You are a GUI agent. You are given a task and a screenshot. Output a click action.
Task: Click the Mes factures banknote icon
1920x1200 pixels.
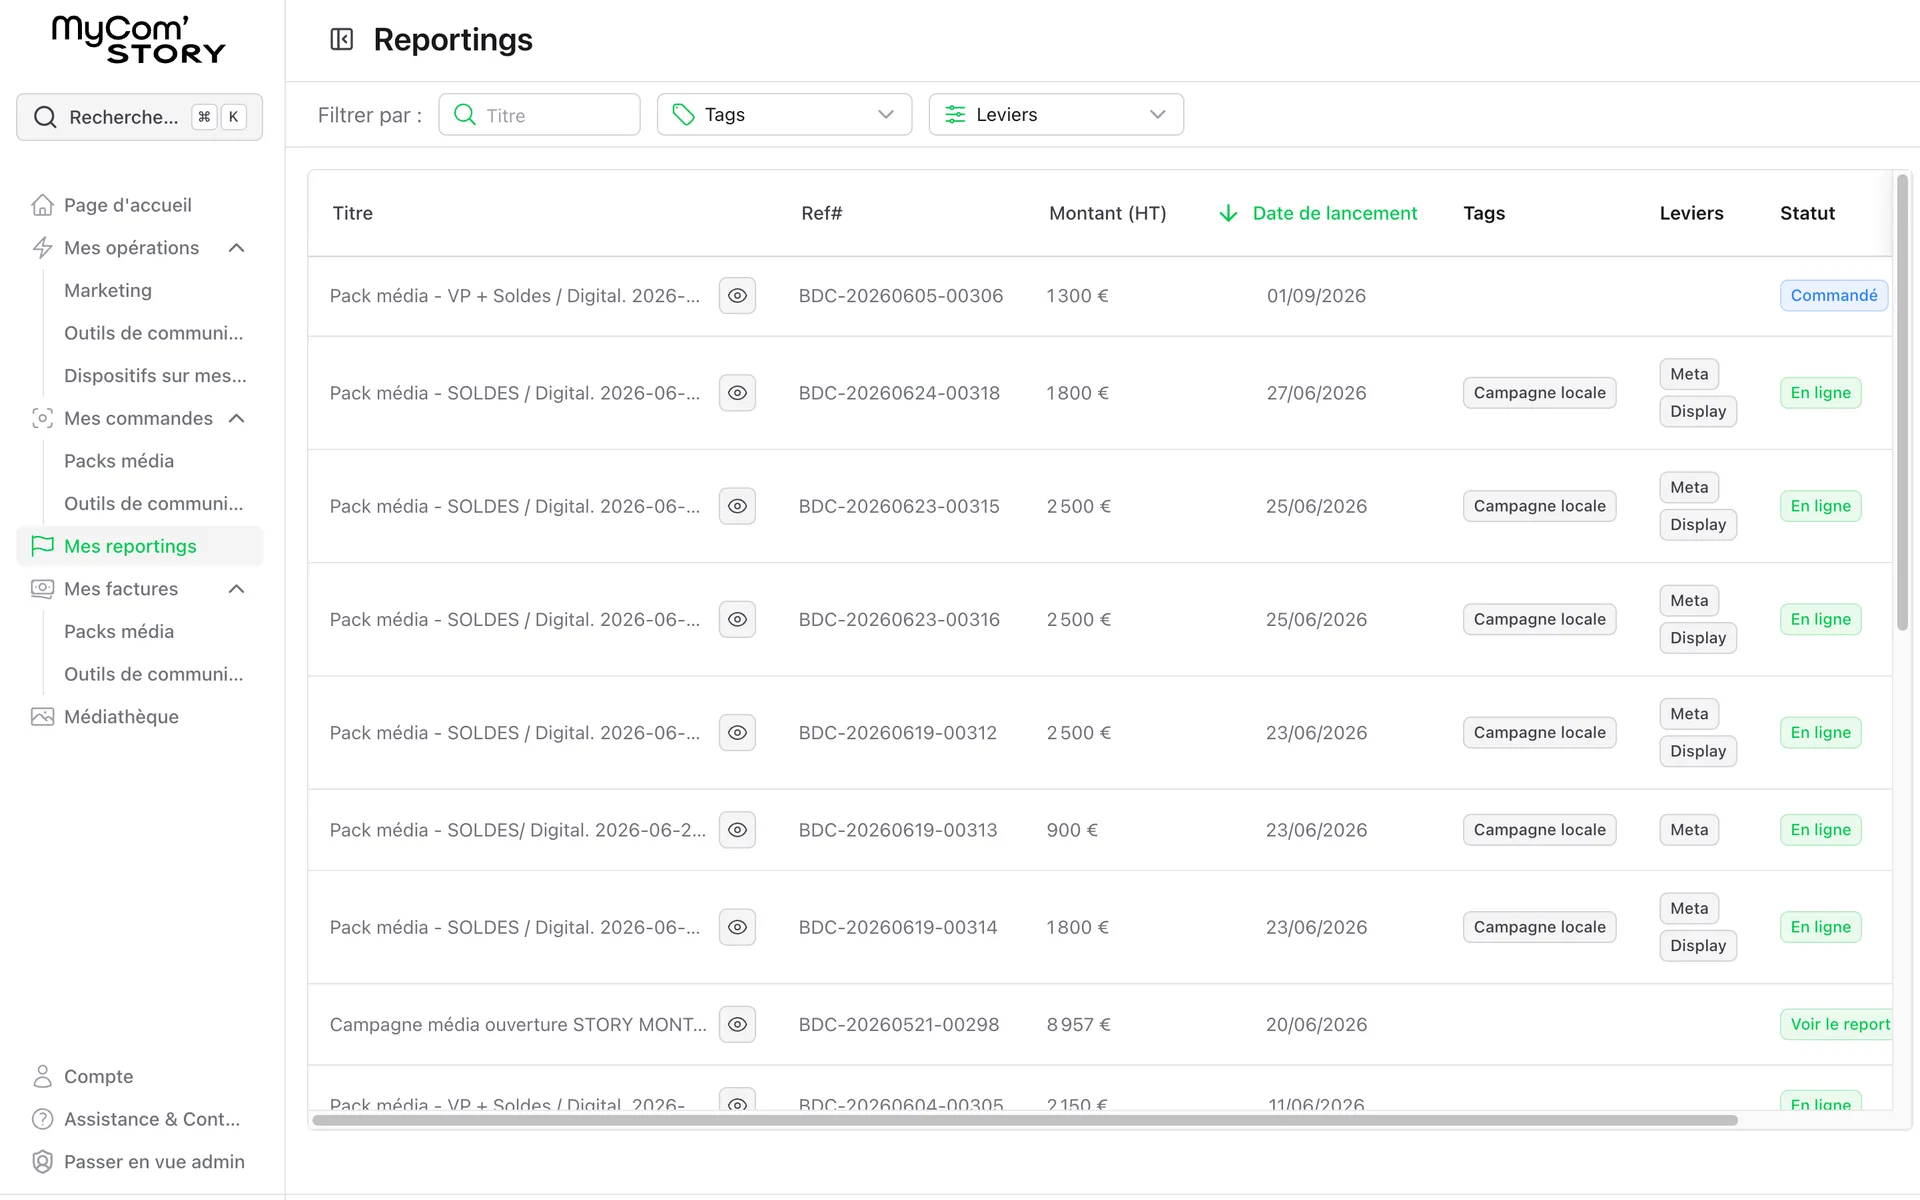(x=42, y=589)
